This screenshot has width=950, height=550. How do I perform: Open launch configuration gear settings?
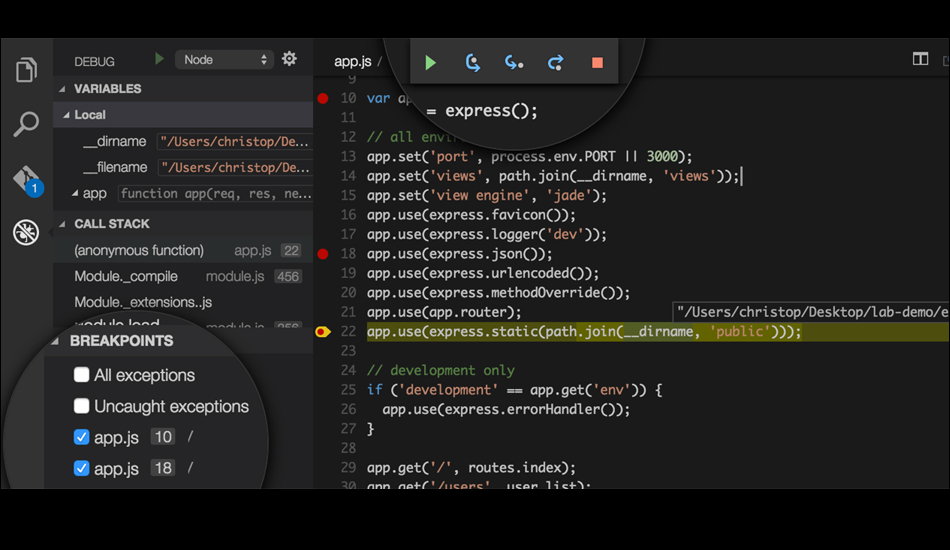point(290,59)
